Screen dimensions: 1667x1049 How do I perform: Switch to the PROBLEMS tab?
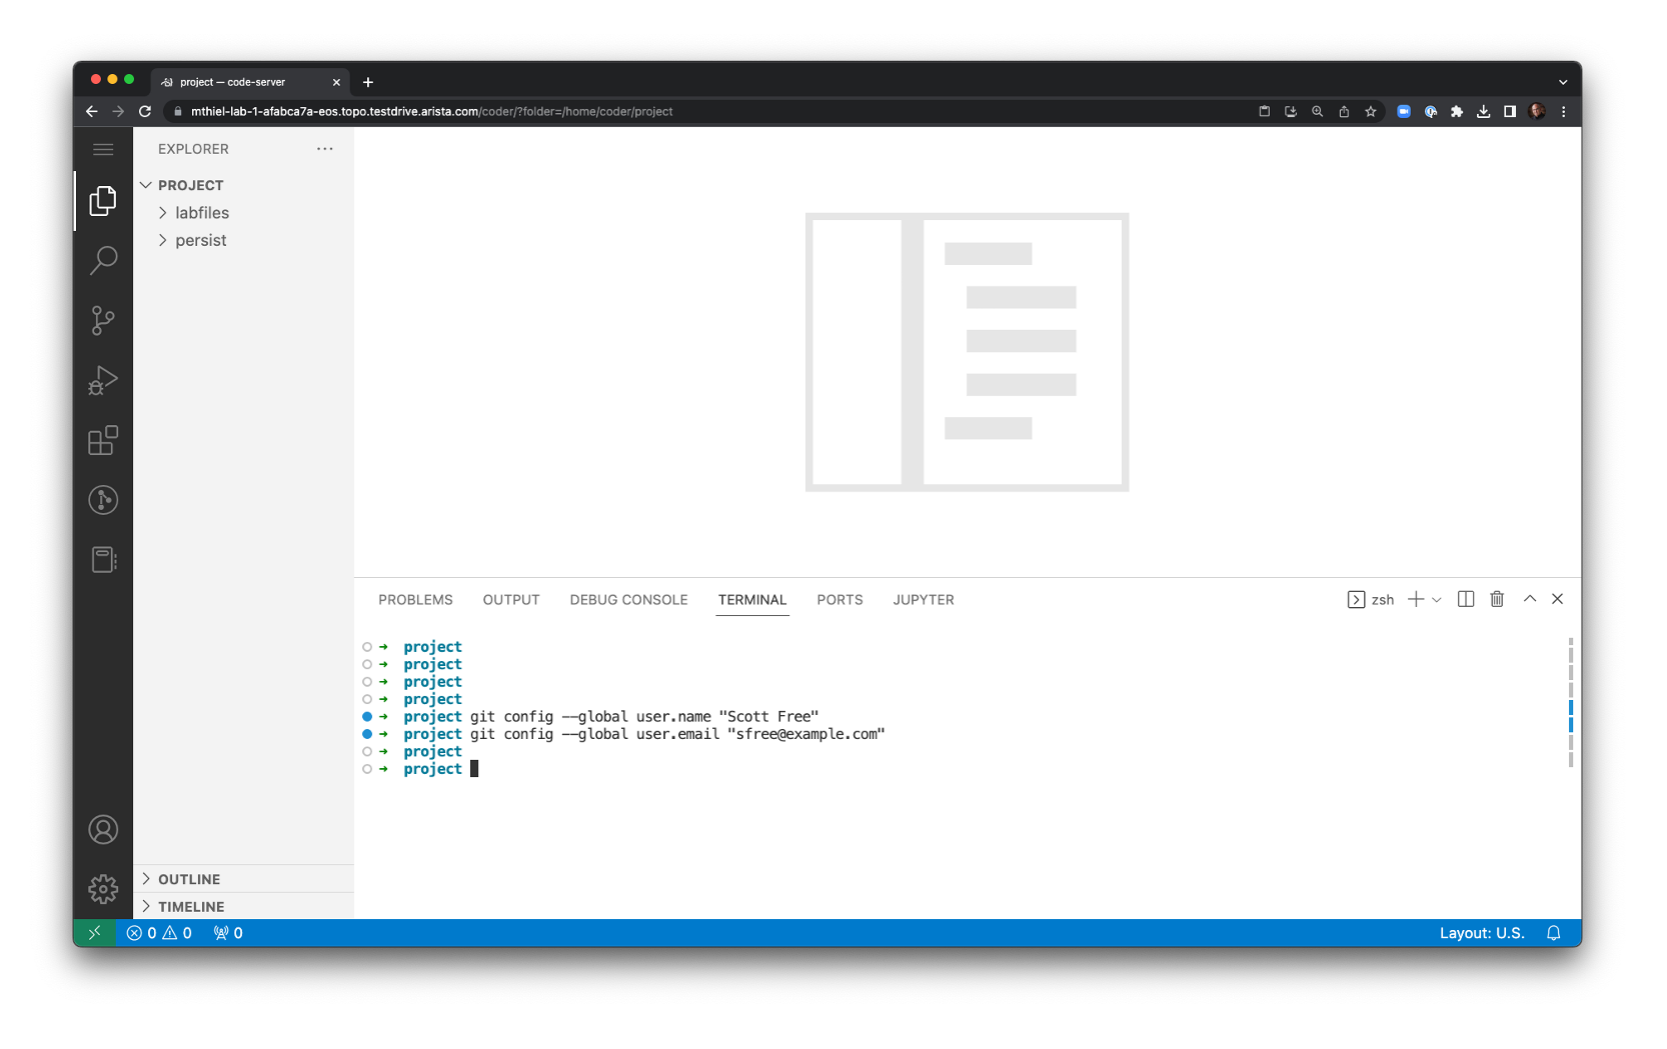click(415, 600)
